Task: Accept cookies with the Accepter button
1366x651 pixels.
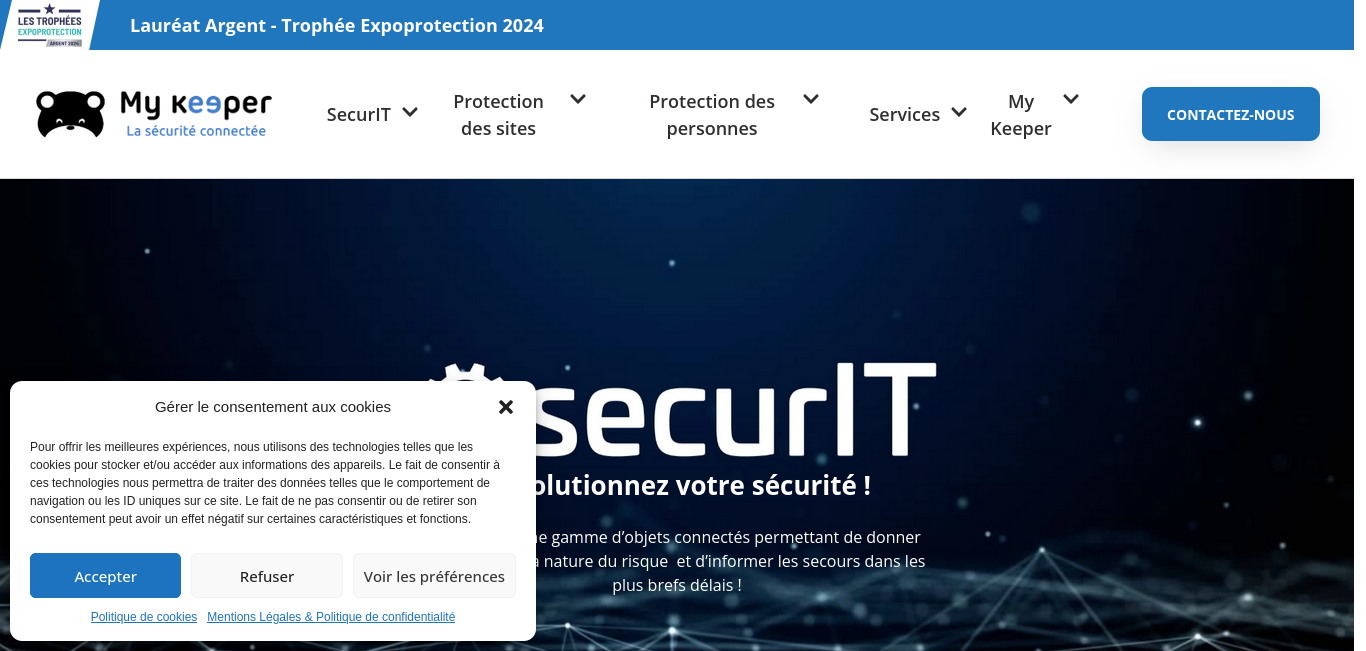Action: (105, 576)
